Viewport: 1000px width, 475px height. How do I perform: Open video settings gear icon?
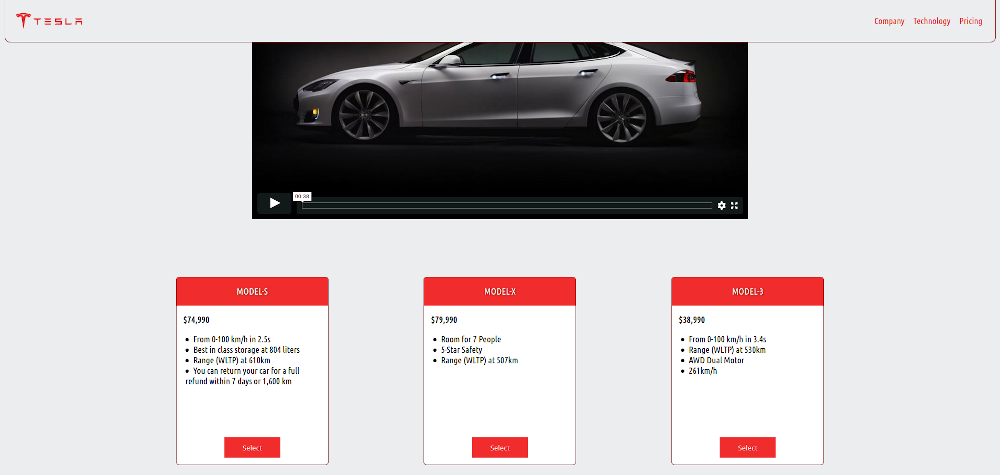pyautogui.click(x=721, y=205)
